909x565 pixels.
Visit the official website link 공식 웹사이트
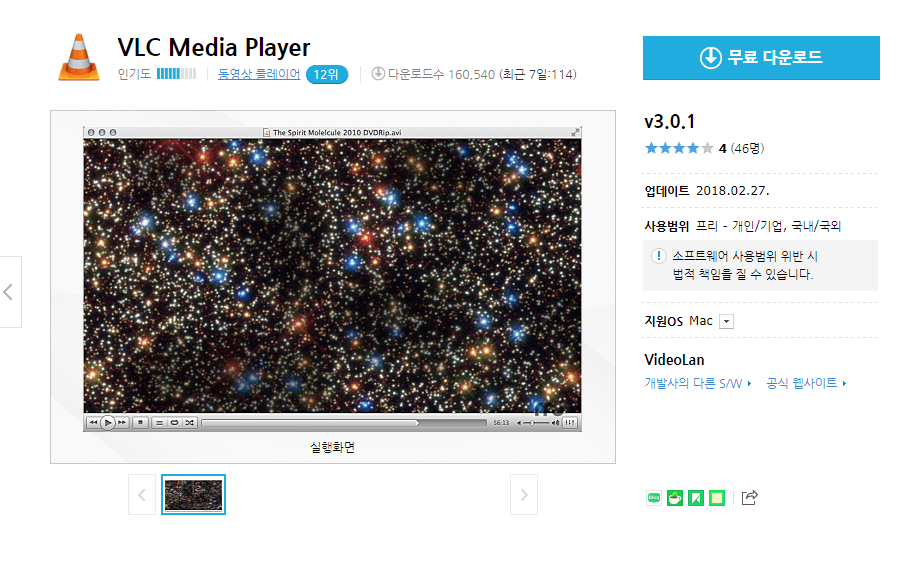pos(806,383)
